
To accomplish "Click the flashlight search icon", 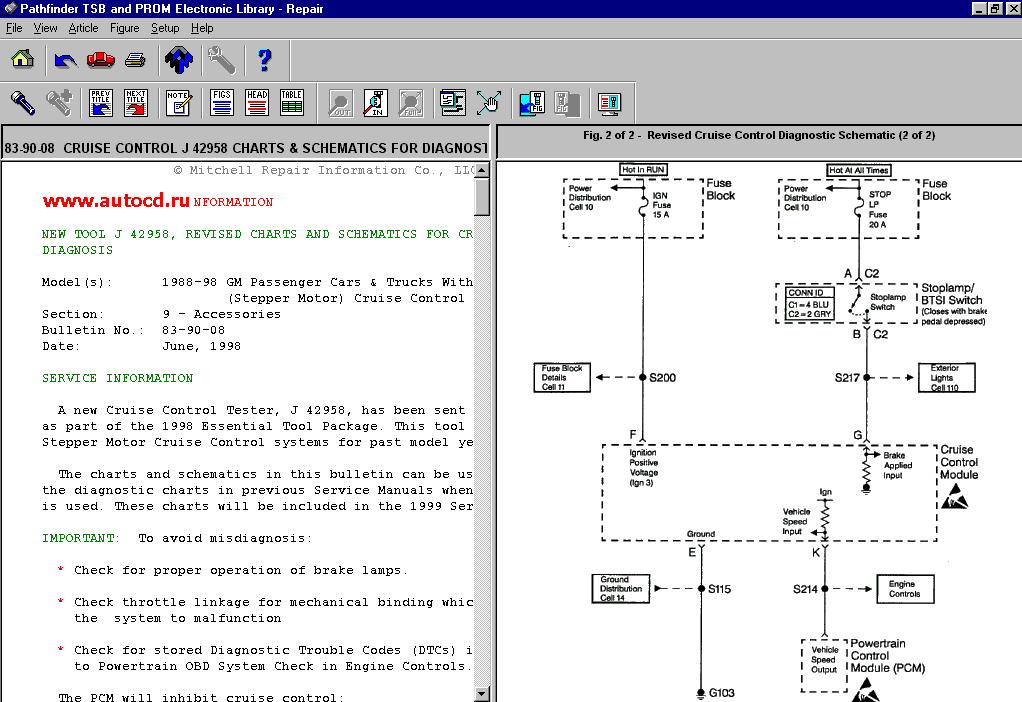I will point(23,102).
